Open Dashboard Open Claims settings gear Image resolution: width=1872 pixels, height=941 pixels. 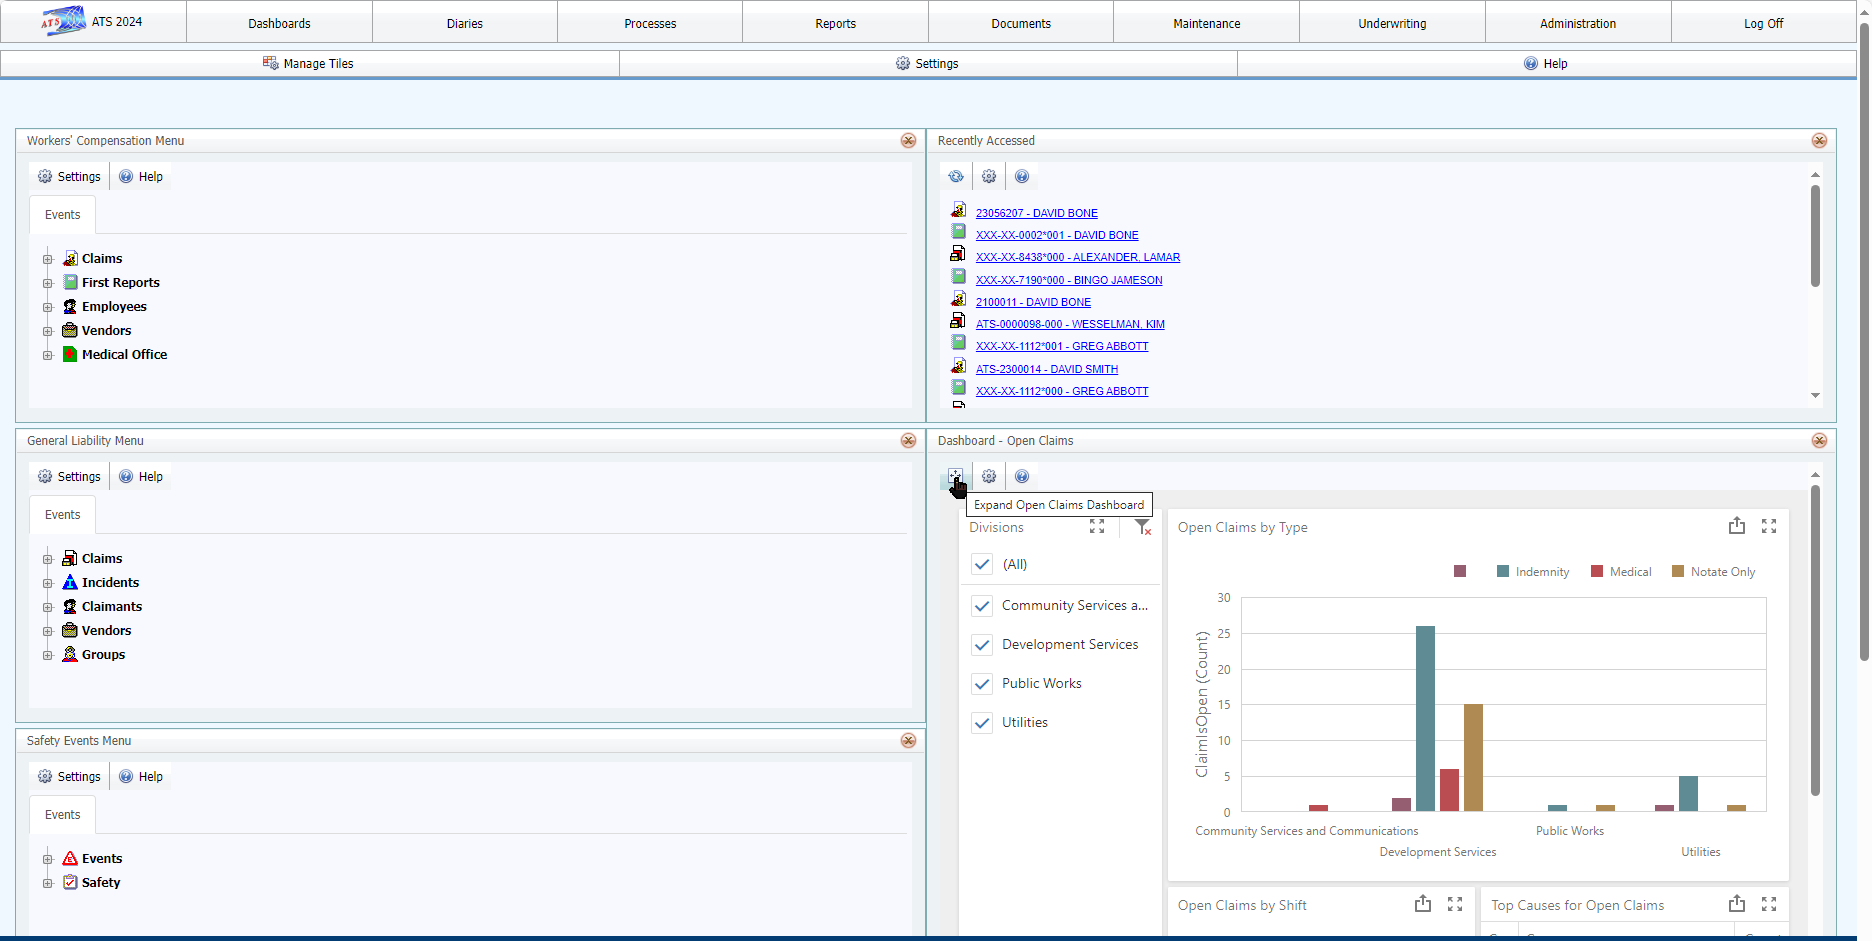tap(989, 476)
